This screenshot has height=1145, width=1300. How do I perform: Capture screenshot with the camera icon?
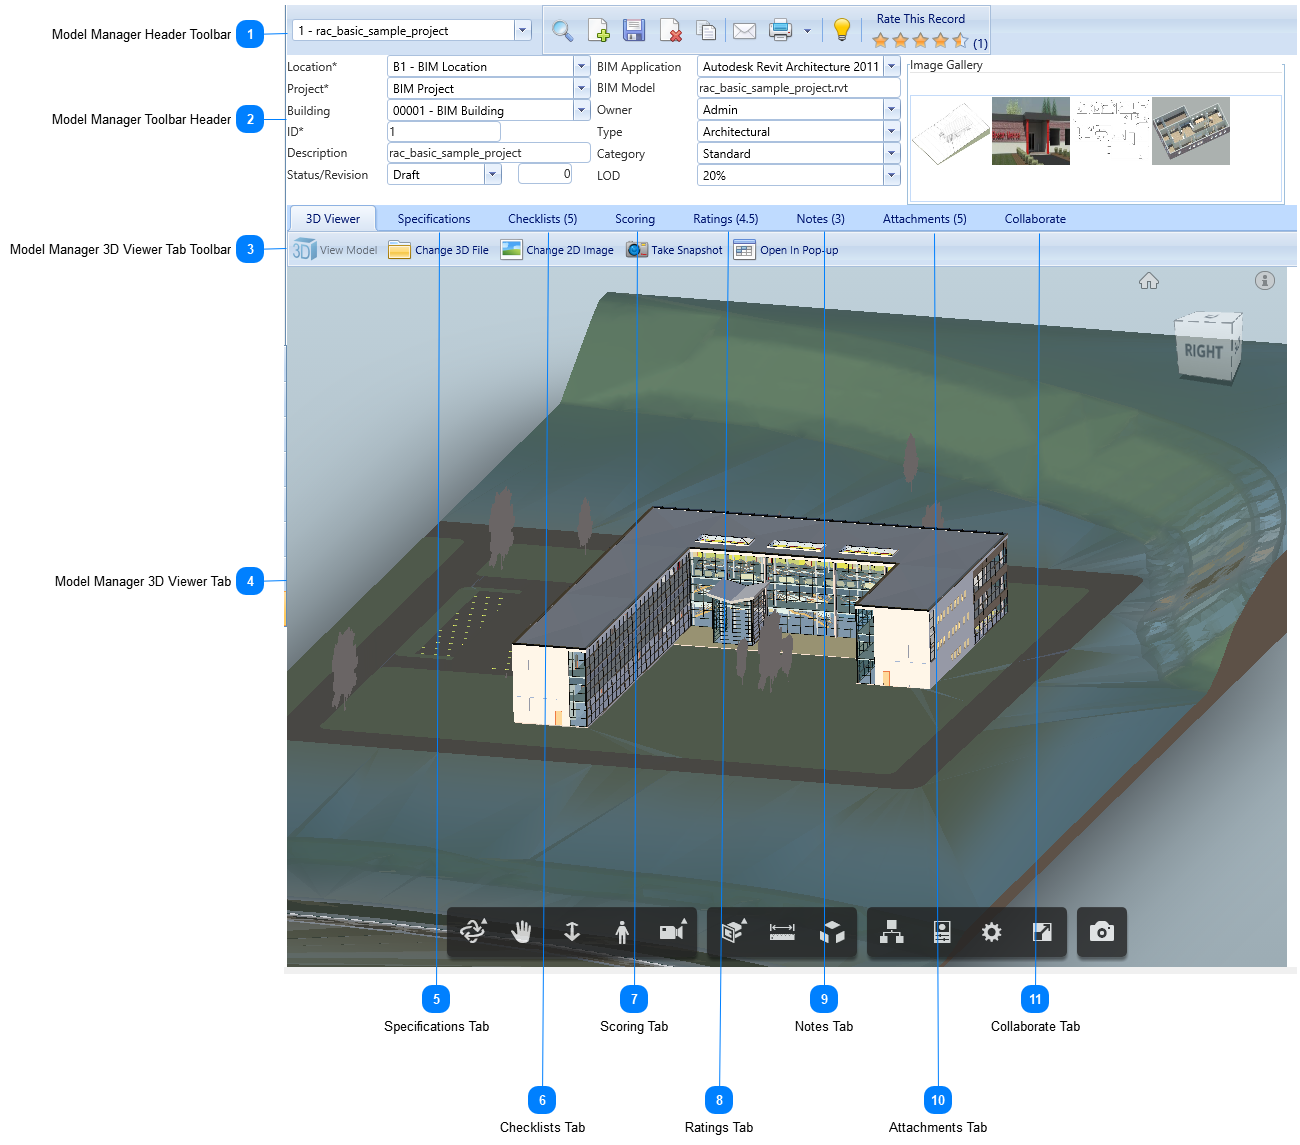[x=1102, y=932]
